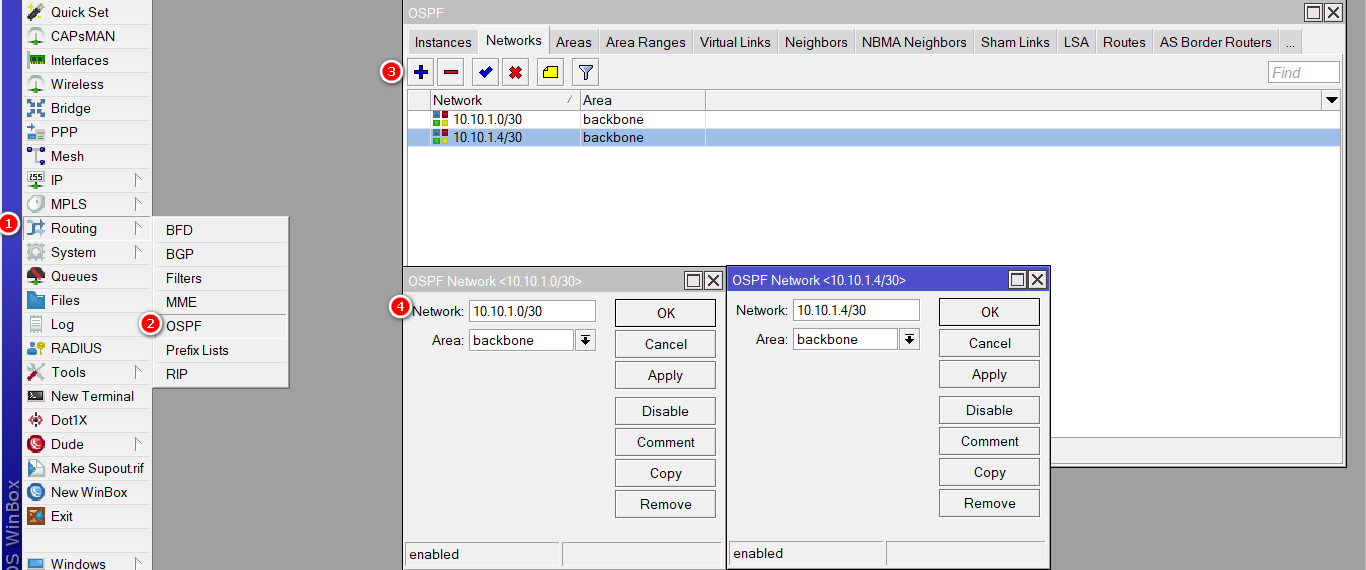Select BGP from the Routing submenu
This screenshot has width=1366, height=570.
click(x=180, y=254)
